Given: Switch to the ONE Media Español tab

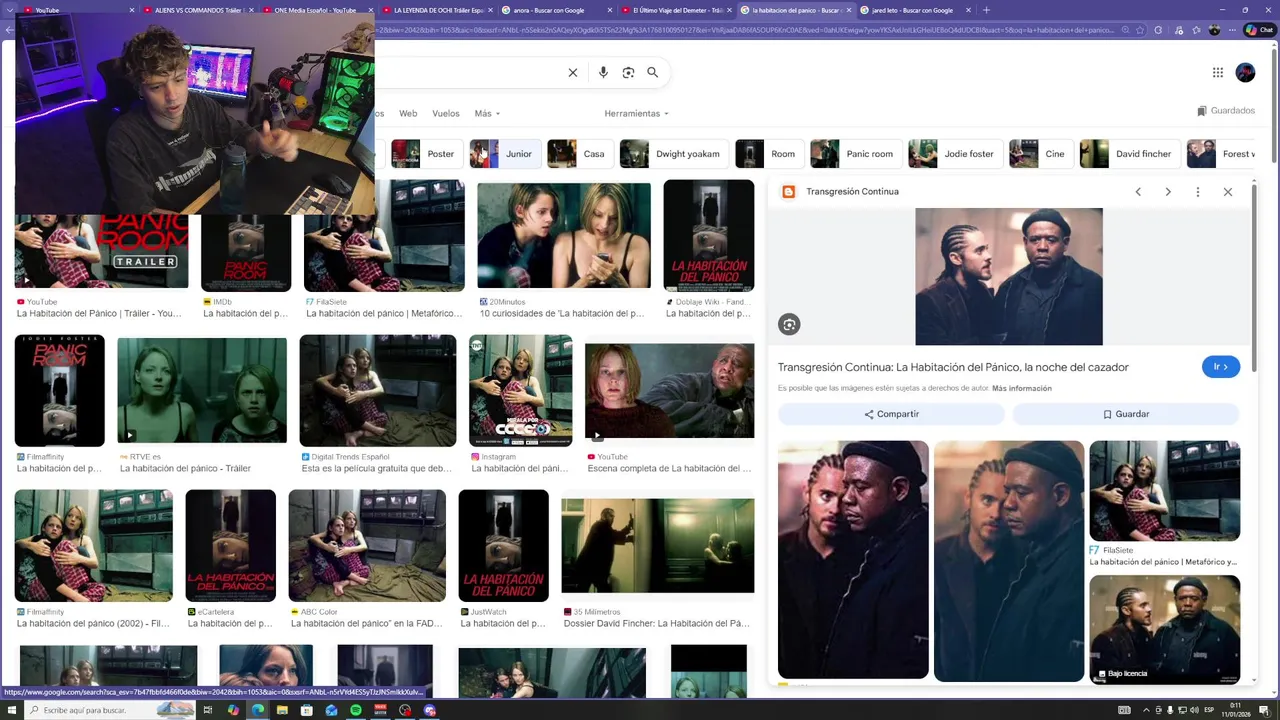Looking at the screenshot, I should (318, 10).
